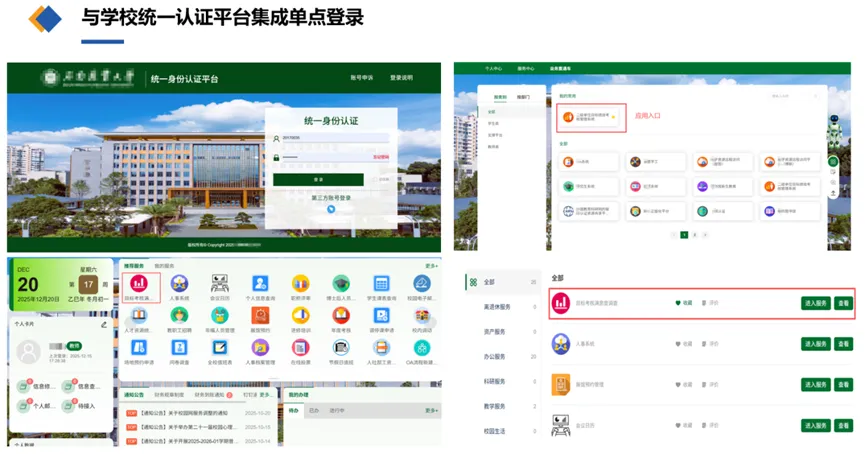Click the third-party login icon
The height and width of the screenshot is (454, 865).
pos(331,209)
